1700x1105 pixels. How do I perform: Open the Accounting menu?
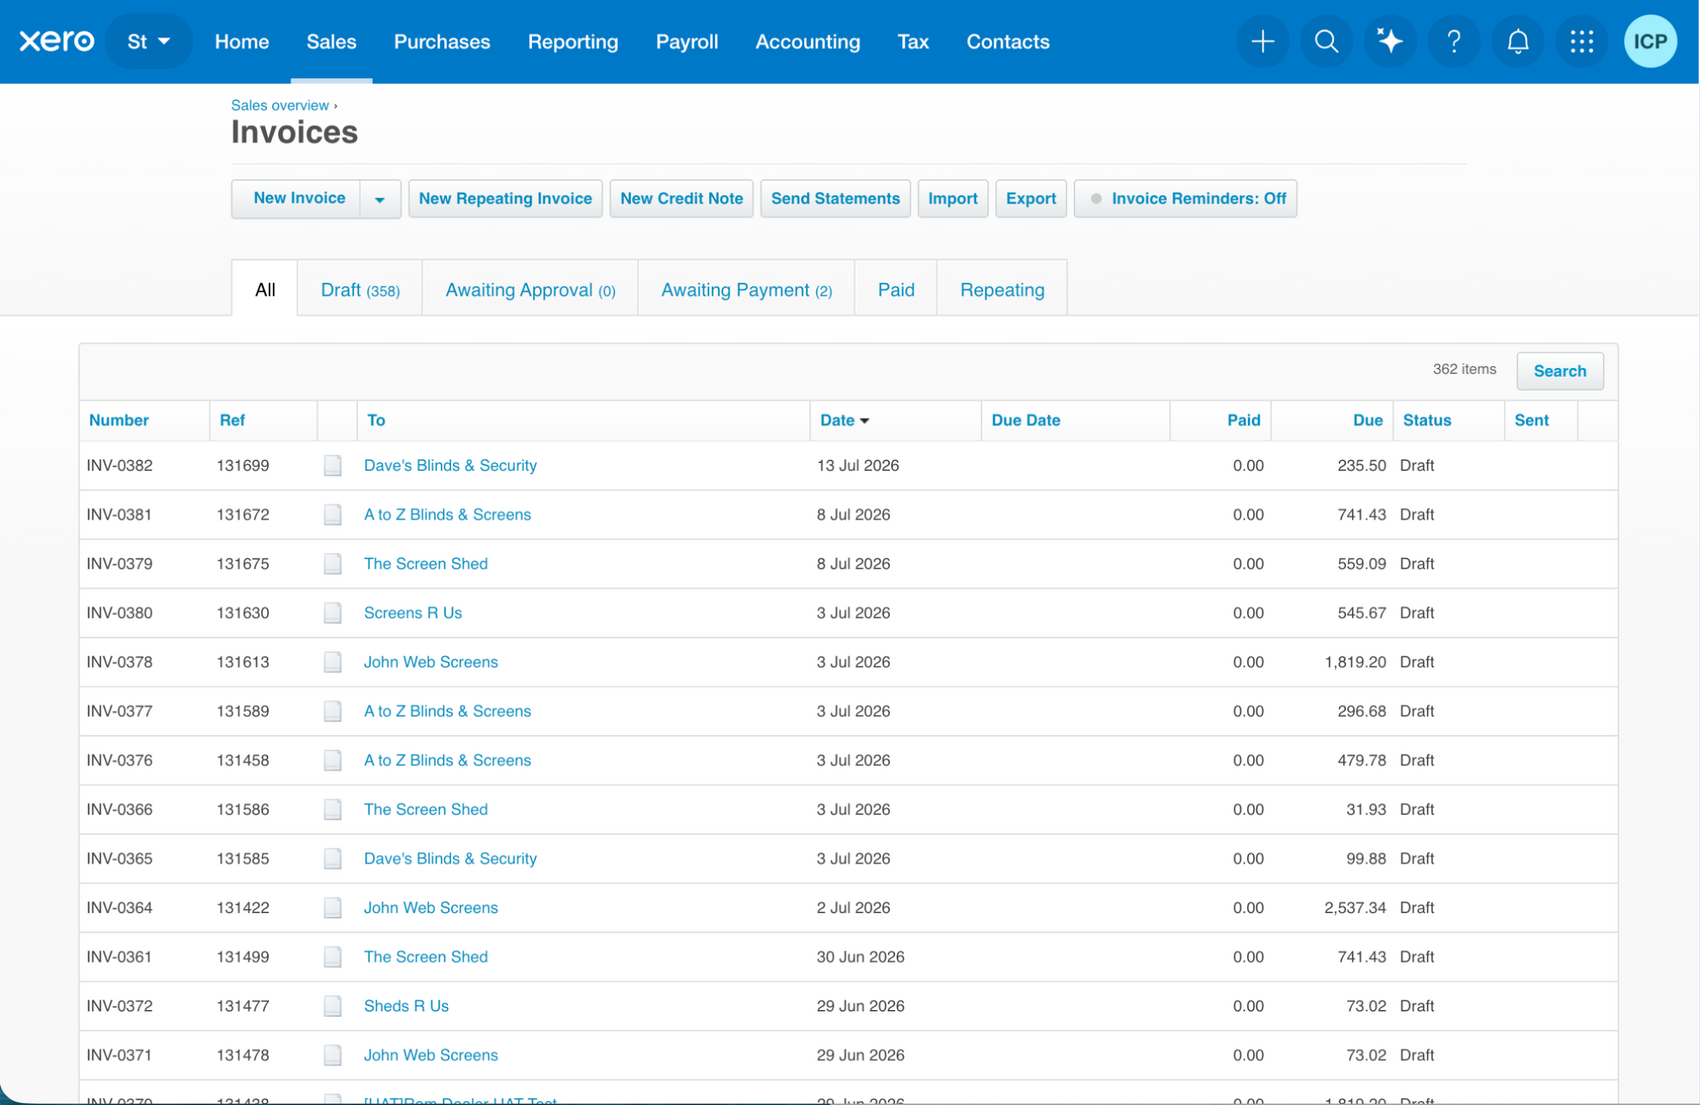[x=808, y=42]
